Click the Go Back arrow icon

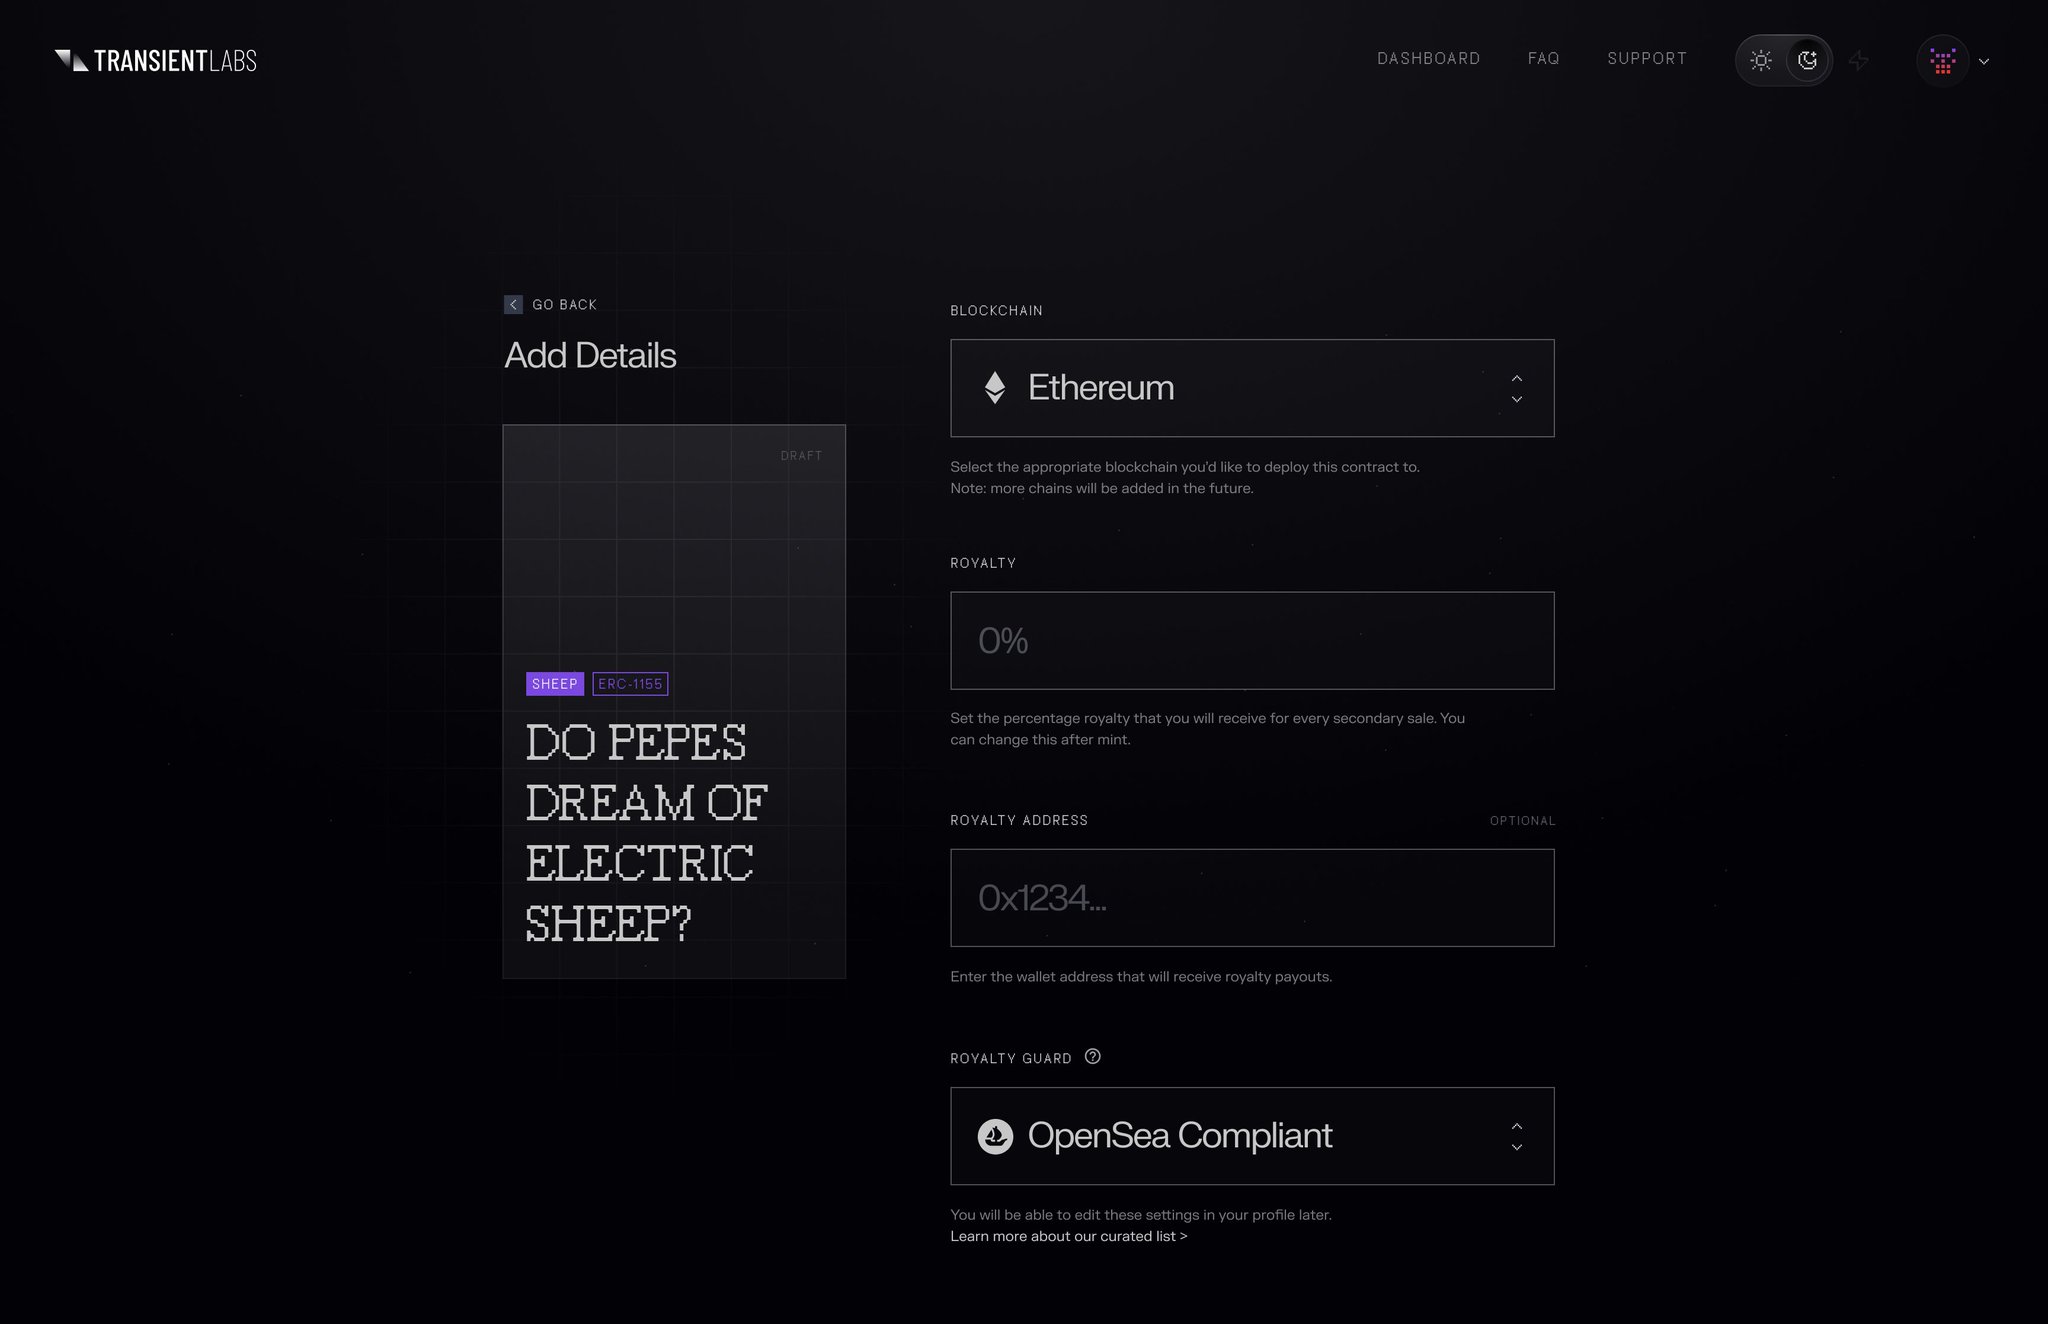pyautogui.click(x=513, y=305)
